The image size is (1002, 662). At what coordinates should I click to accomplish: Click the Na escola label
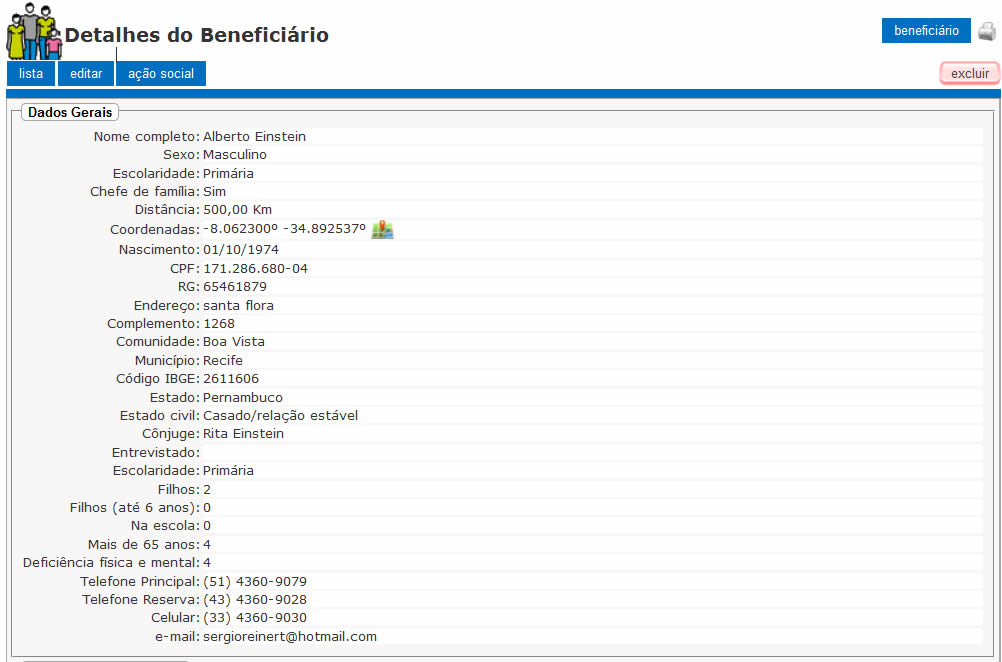pyautogui.click(x=166, y=525)
